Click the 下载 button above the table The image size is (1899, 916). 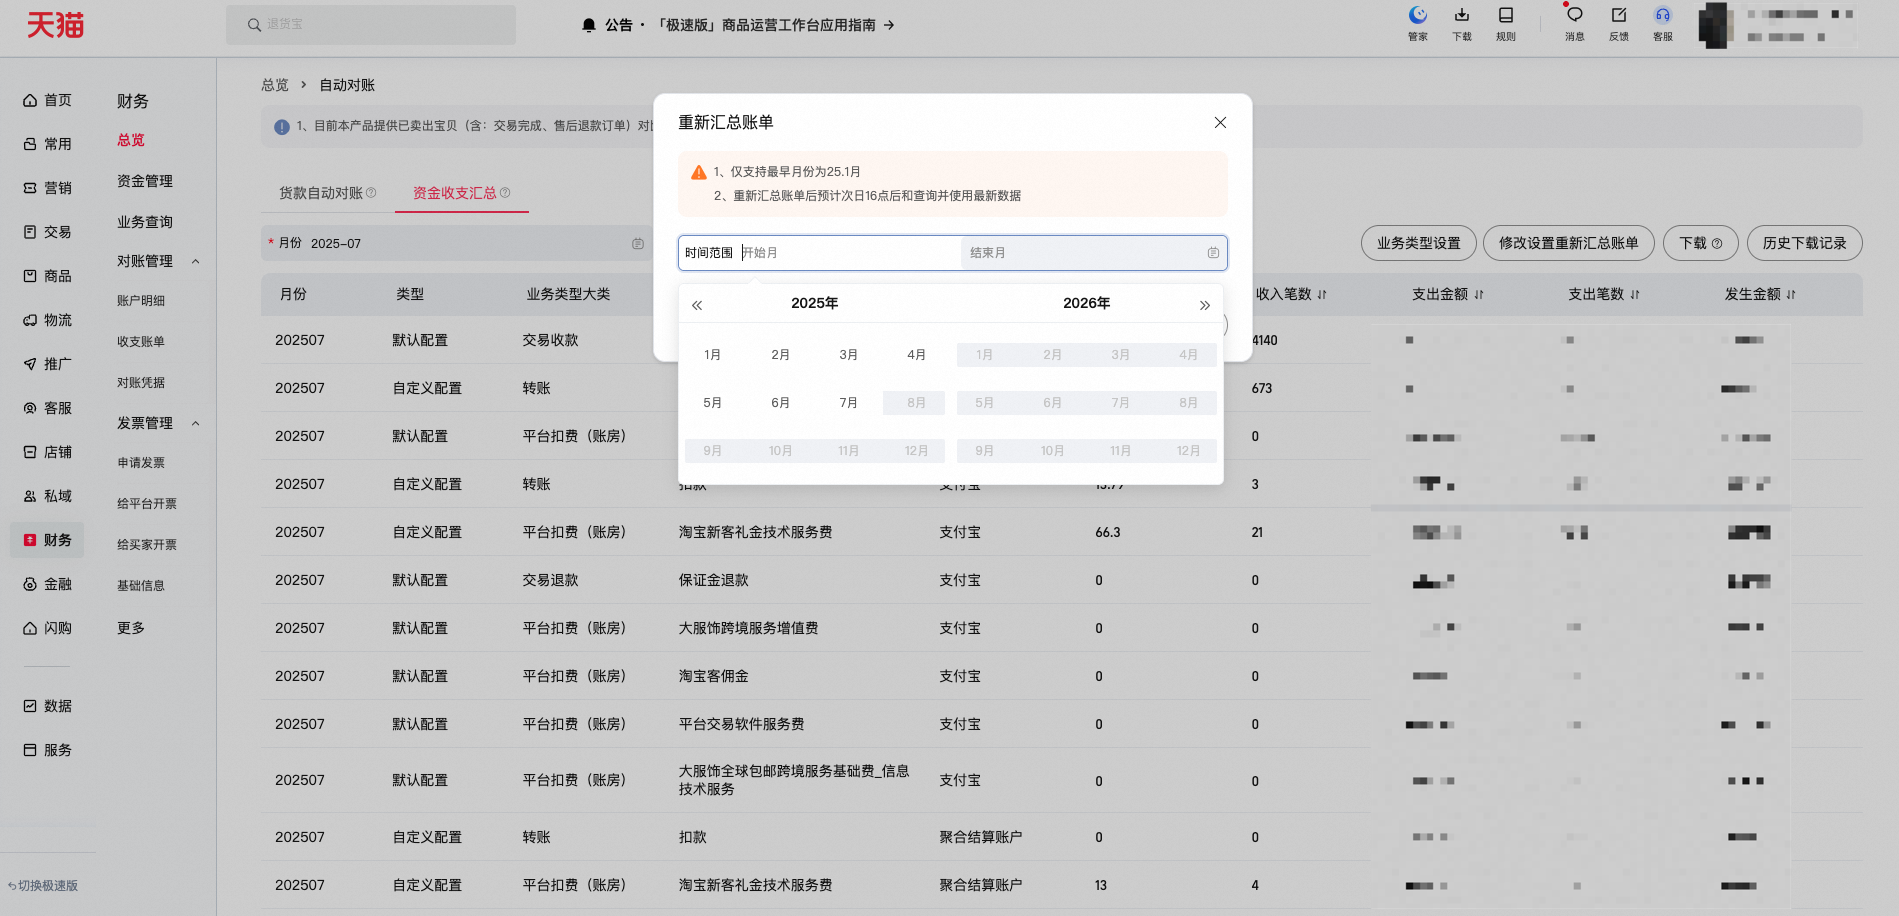(1700, 243)
